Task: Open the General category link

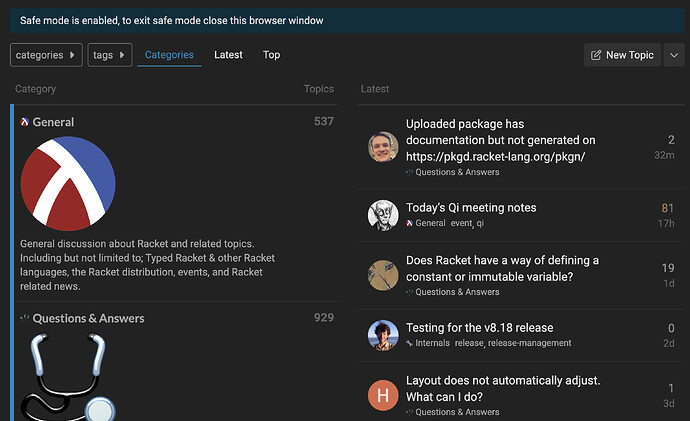Action: pos(53,122)
